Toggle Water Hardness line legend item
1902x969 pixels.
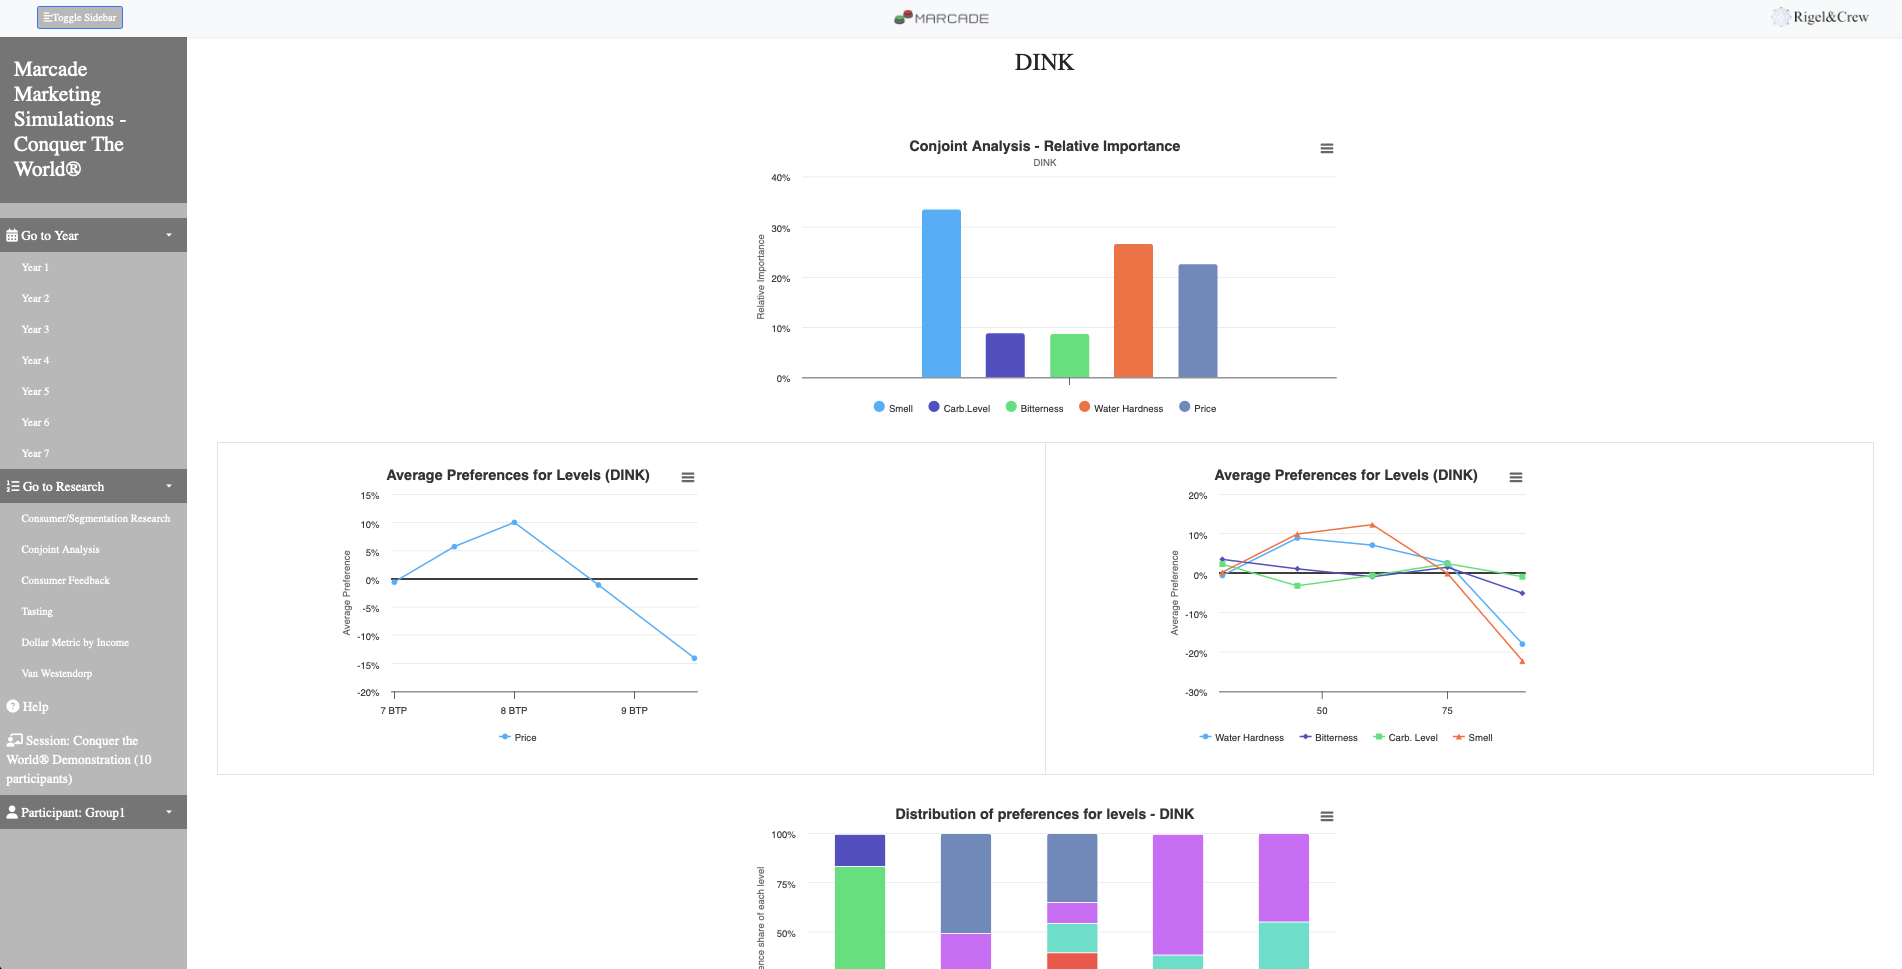tap(1241, 737)
